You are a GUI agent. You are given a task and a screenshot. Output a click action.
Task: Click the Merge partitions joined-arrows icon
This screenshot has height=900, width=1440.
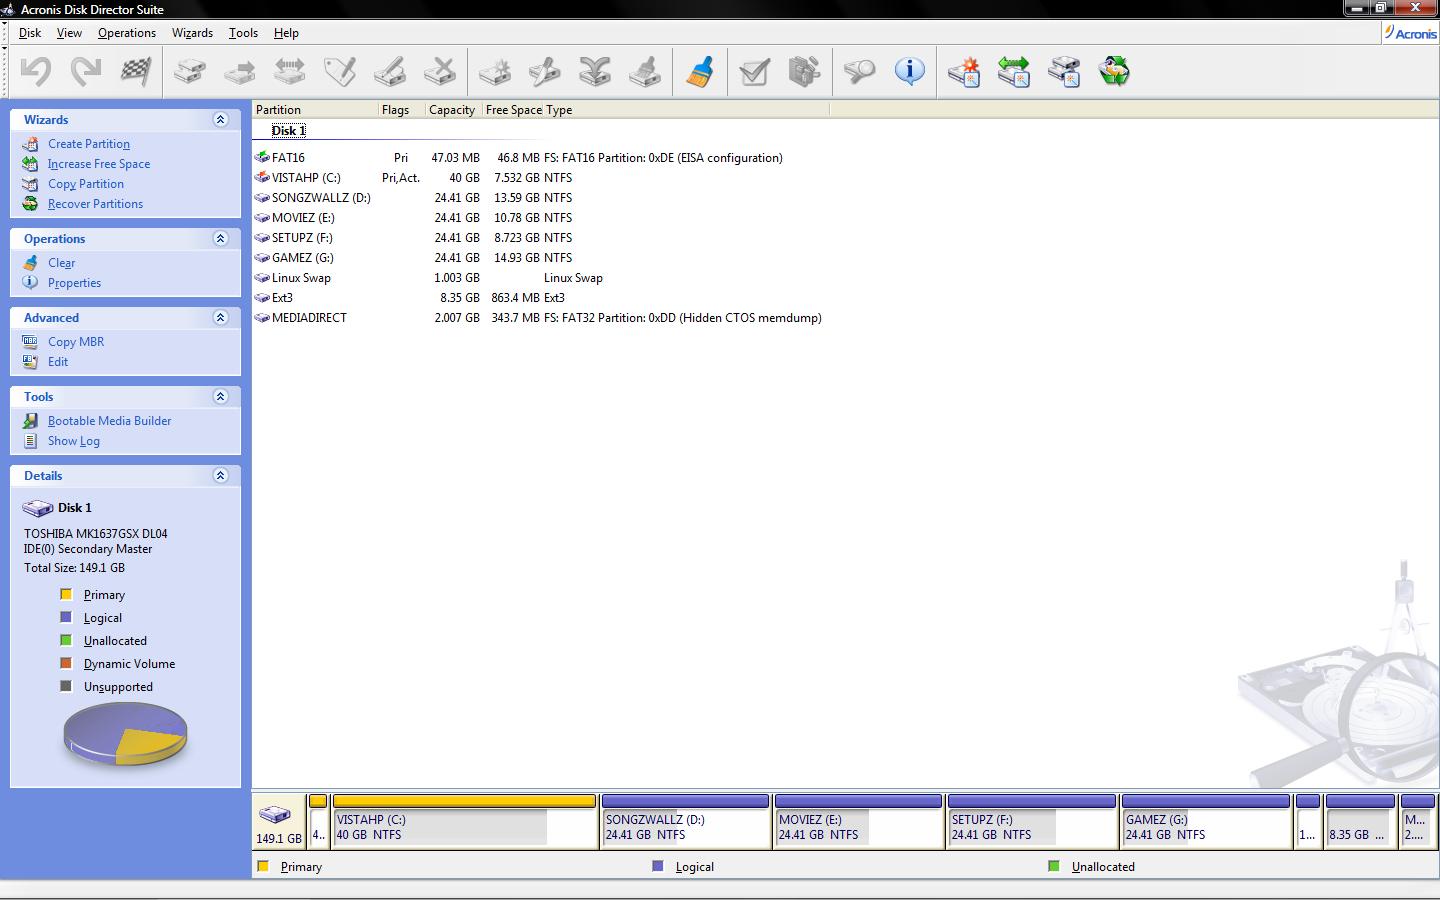tap(595, 71)
